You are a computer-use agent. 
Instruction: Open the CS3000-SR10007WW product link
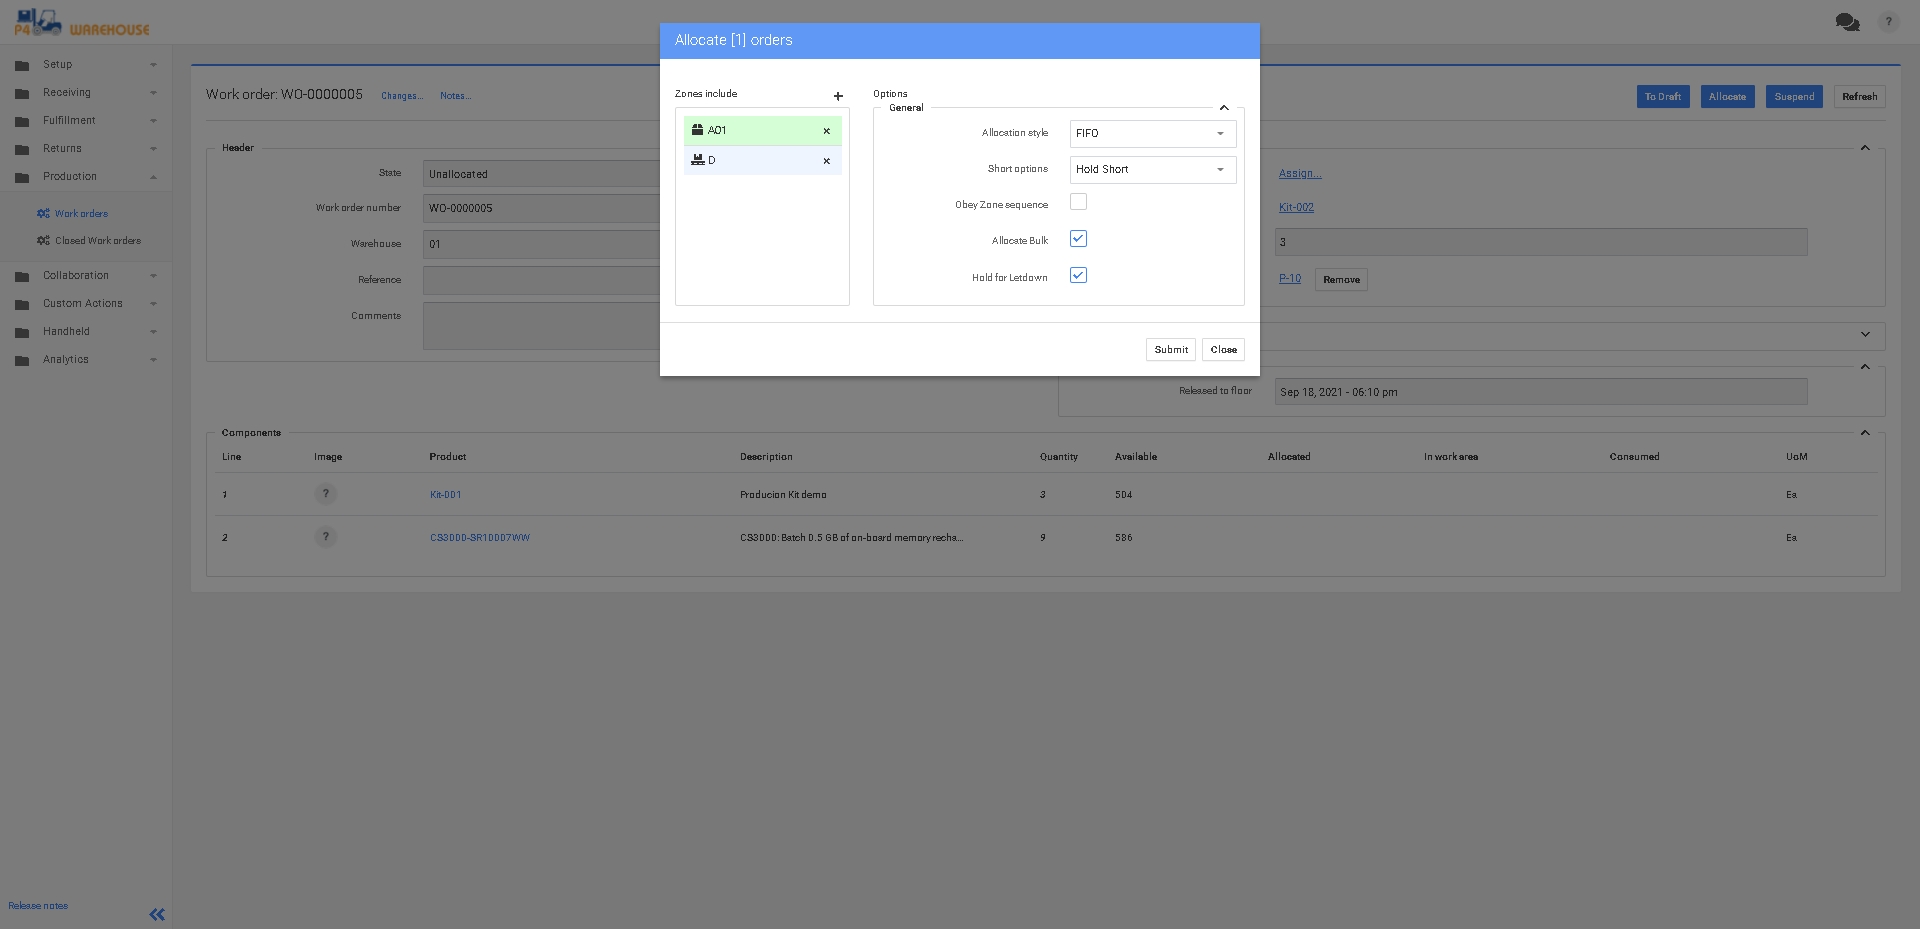[480, 538]
